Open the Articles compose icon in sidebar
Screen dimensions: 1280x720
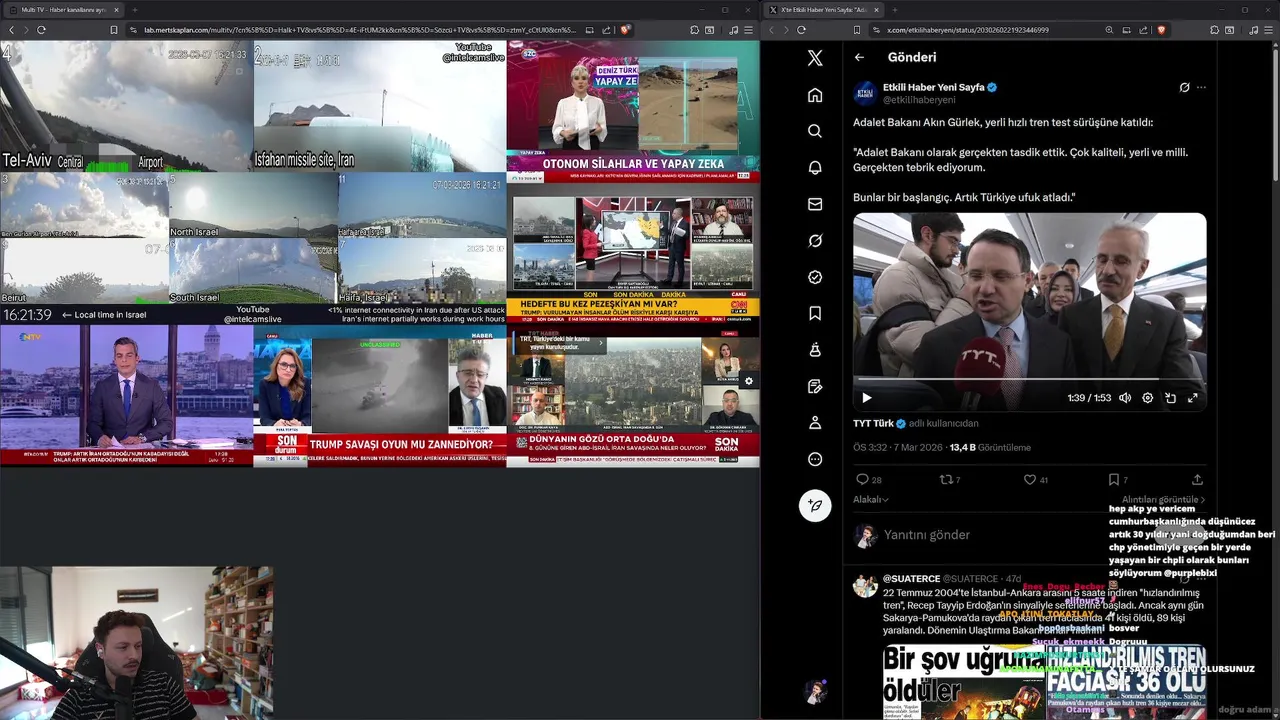click(815, 387)
